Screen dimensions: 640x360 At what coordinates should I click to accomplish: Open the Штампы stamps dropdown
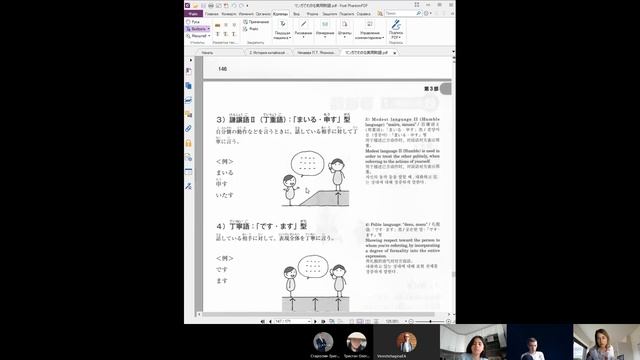tap(344, 29)
